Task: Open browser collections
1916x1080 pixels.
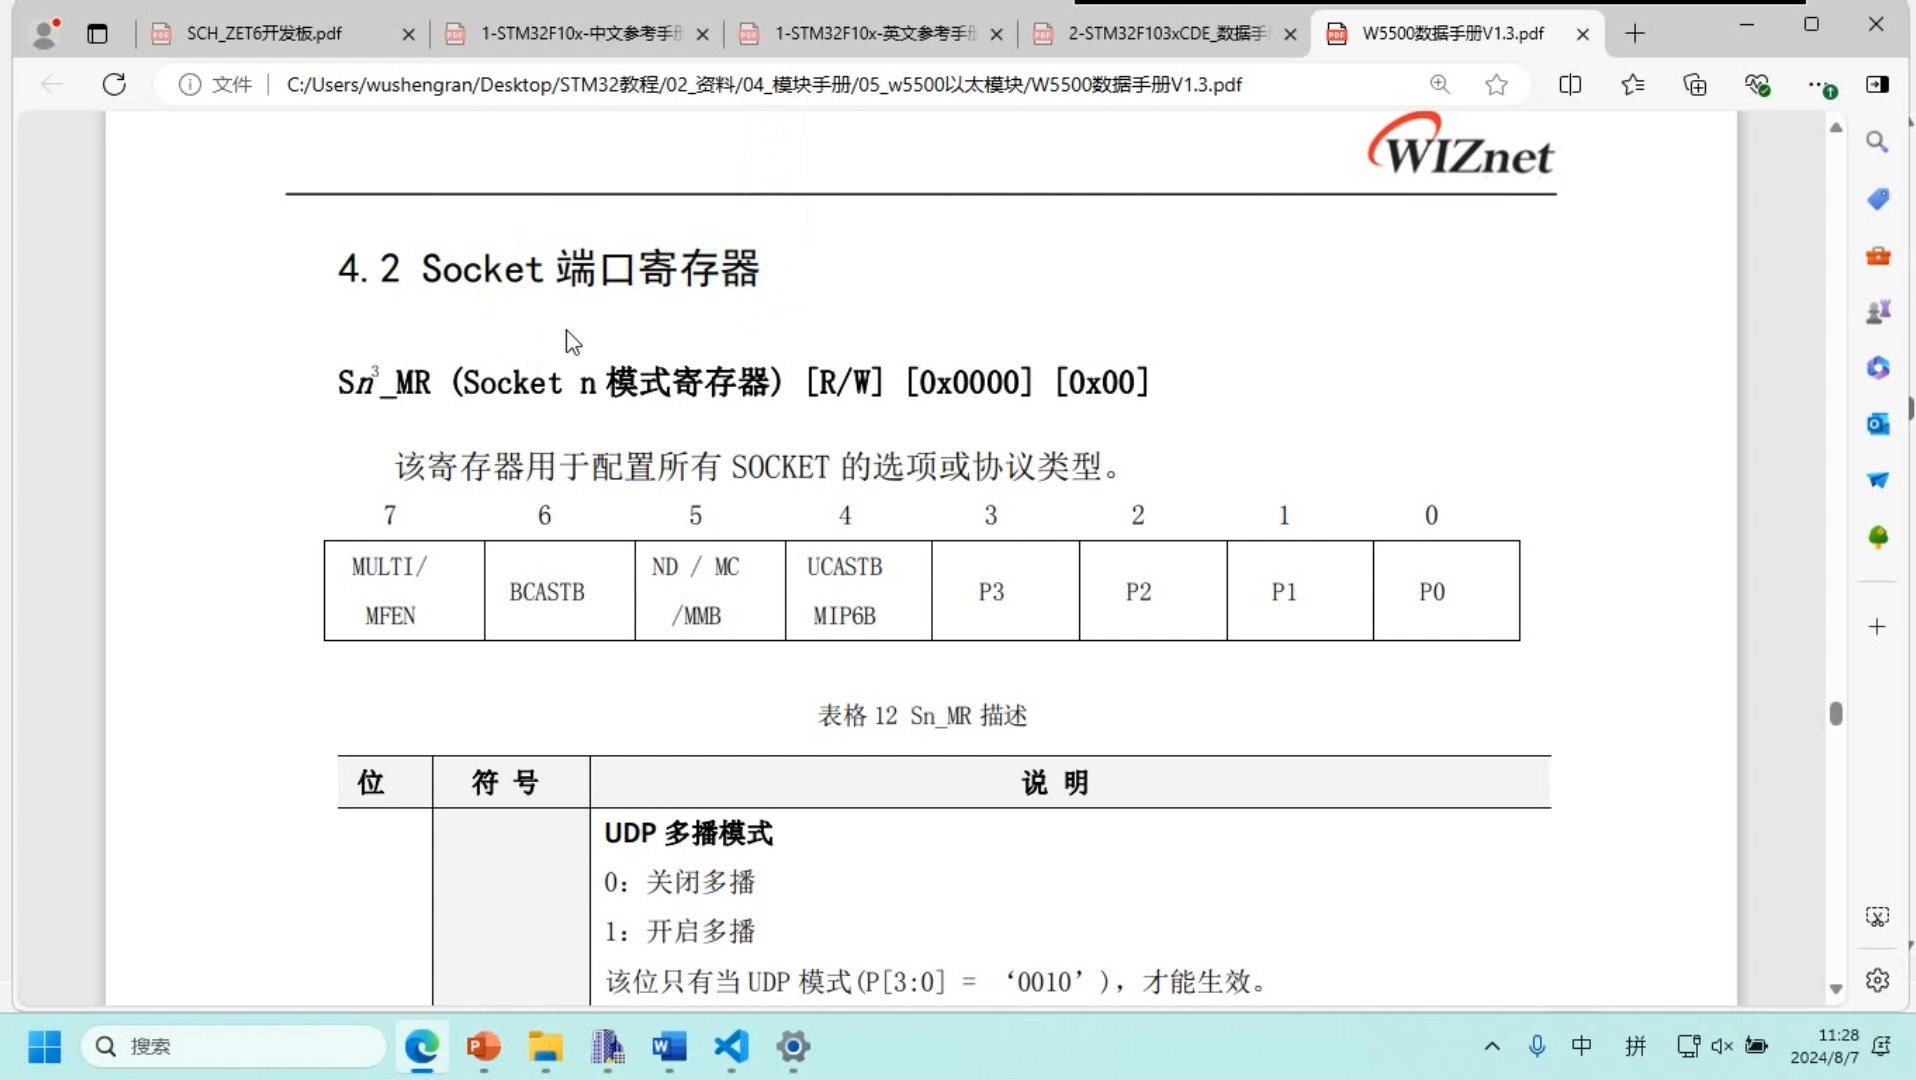Action: tap(1695, 84)
